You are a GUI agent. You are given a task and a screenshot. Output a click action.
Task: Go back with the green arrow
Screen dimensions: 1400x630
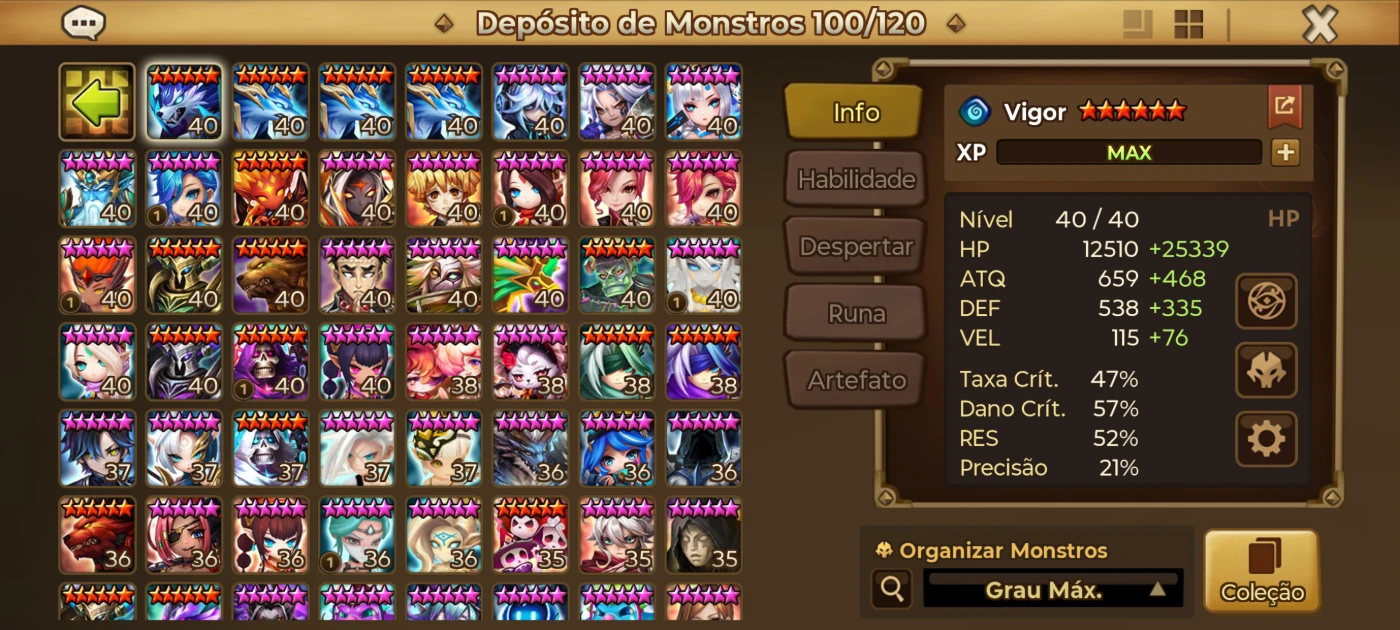tap(97, 102)
